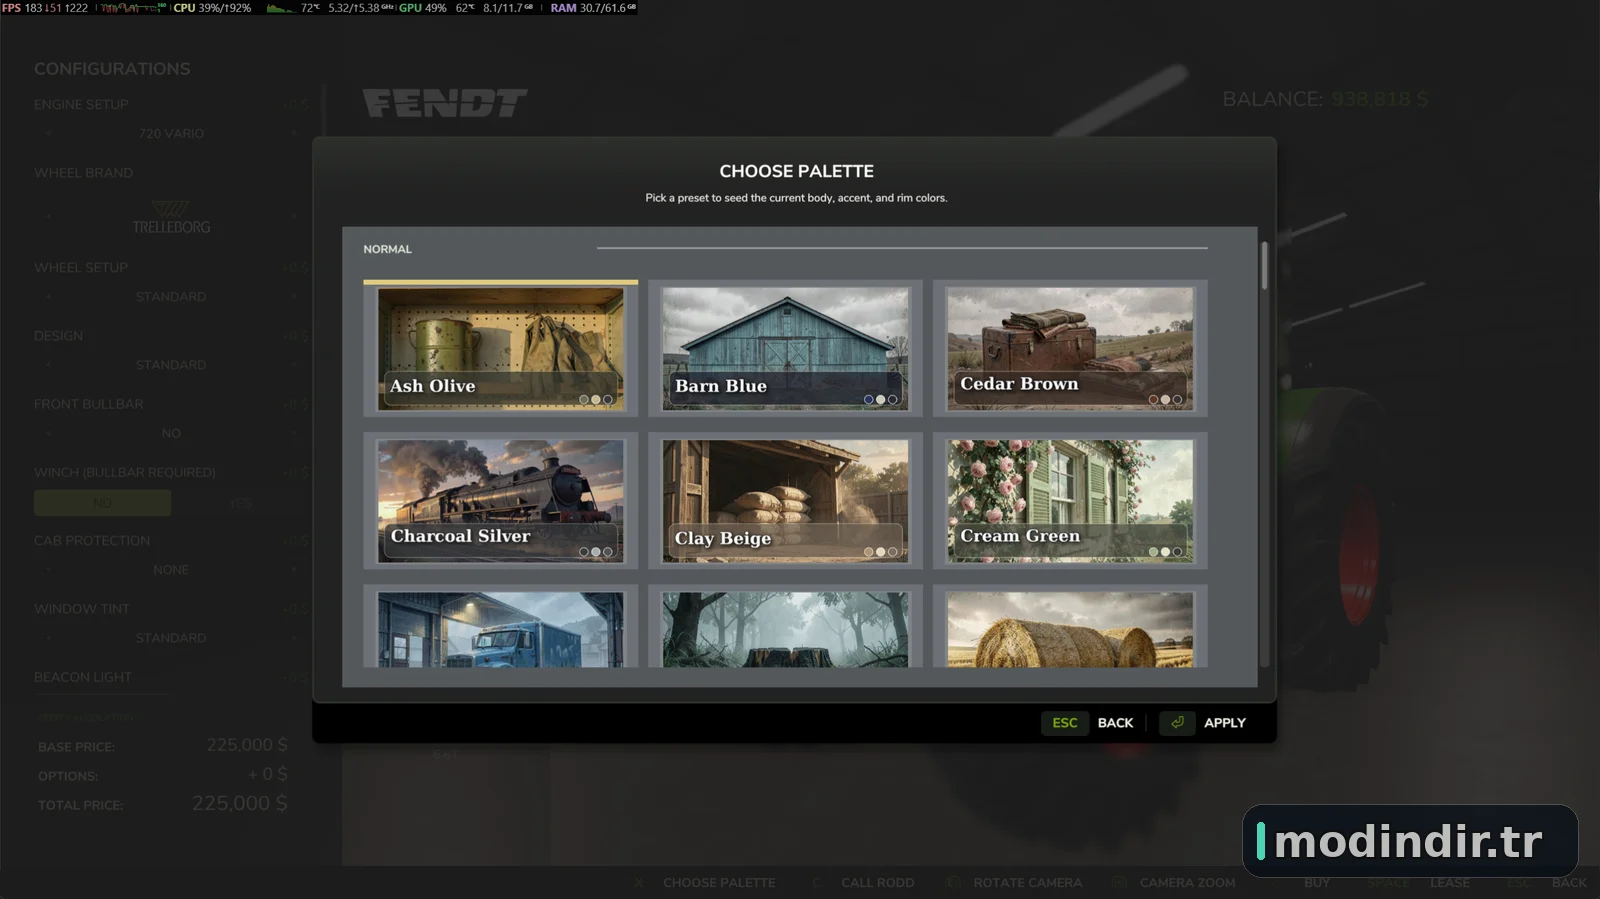The height and width of the screenshot is (899, 1600).
Task: Click the CONFIGURATIONS heading
Action: coord(112,69)
